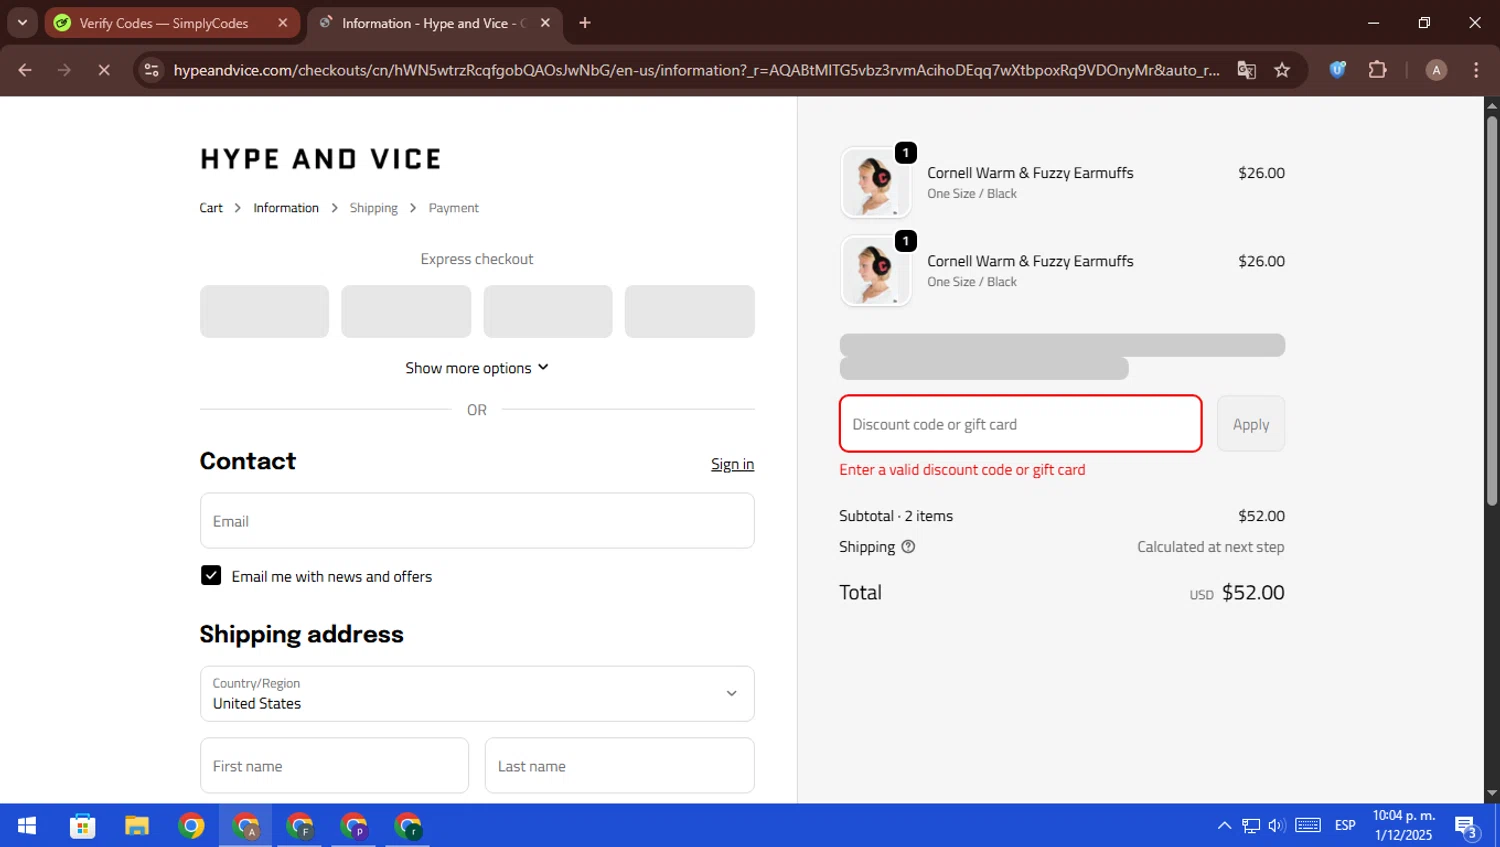Open Chrome profile P taskbar icon
1500x847 pixels.
[x=353, y=826]
